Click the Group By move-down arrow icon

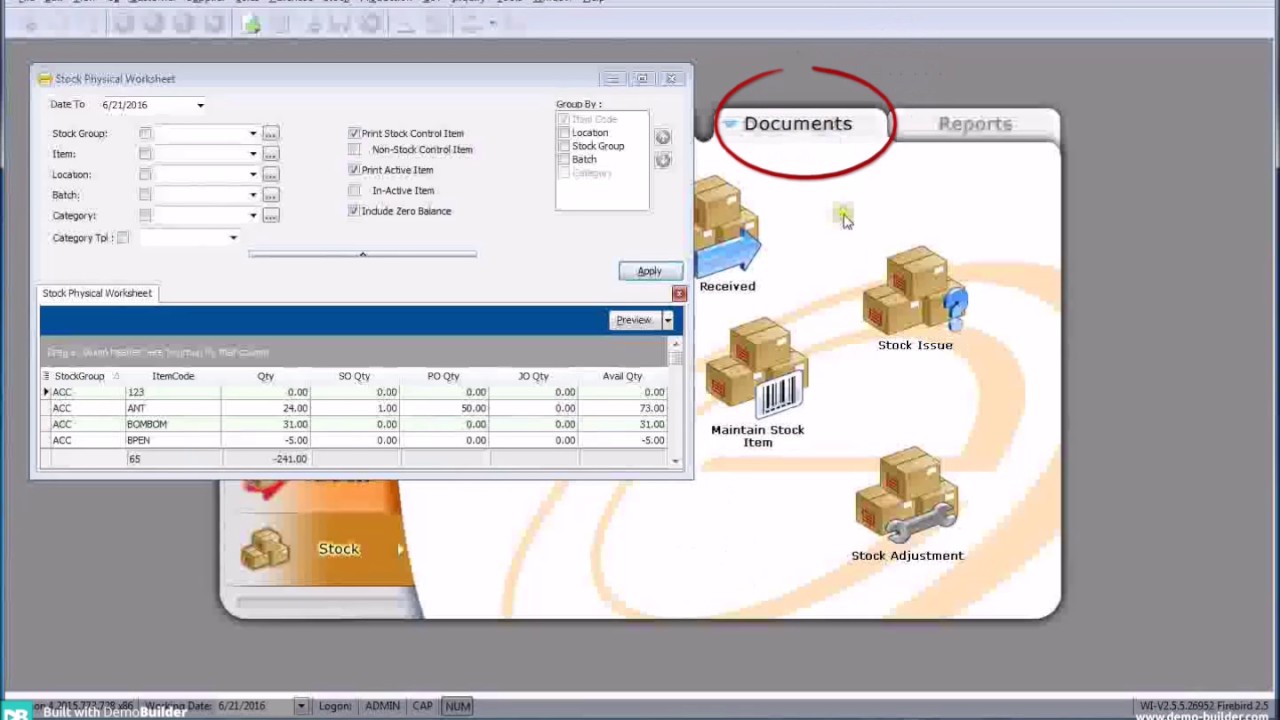click(x=662, y=161)
